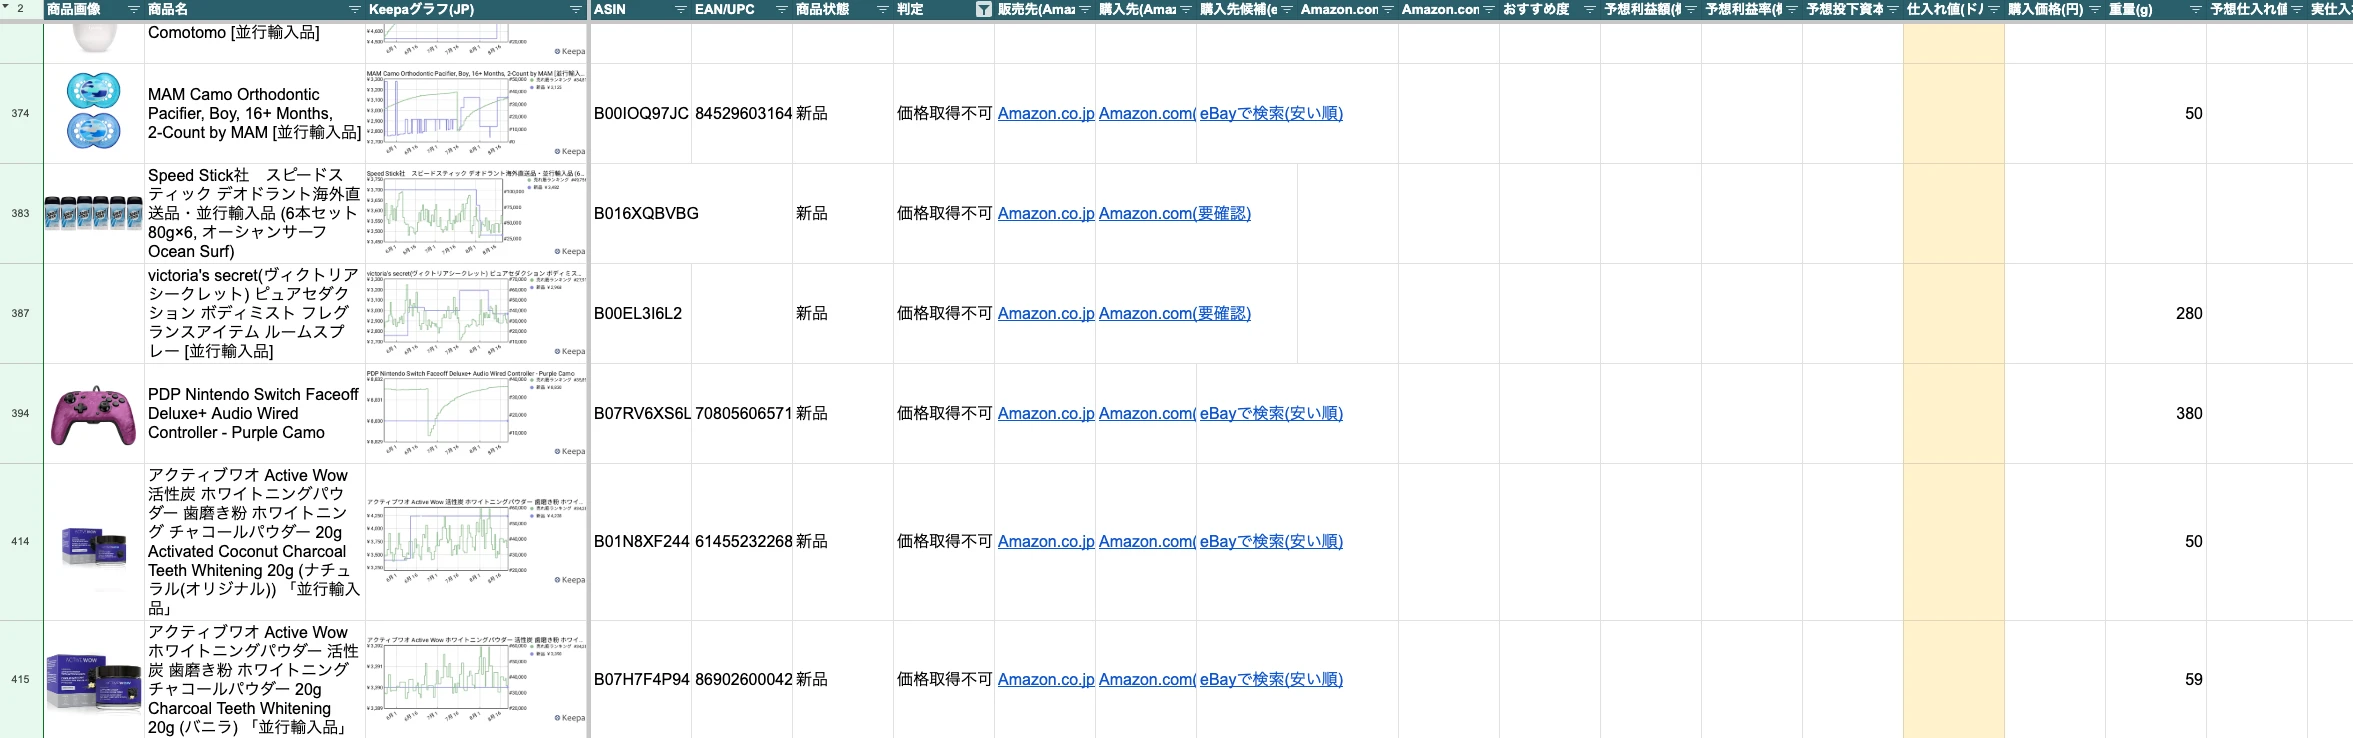Open filter menu for 仕入れ値(ドル) column

click(1994, 10)
